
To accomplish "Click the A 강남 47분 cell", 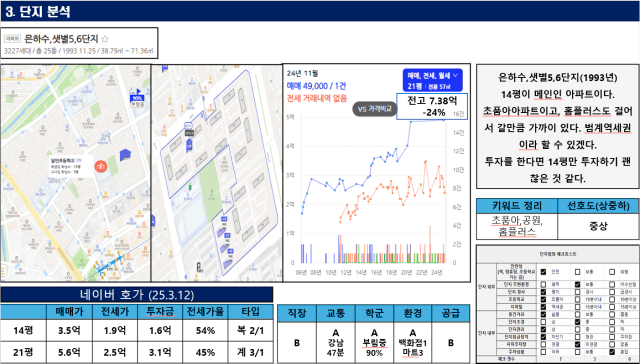I will 336,343.
